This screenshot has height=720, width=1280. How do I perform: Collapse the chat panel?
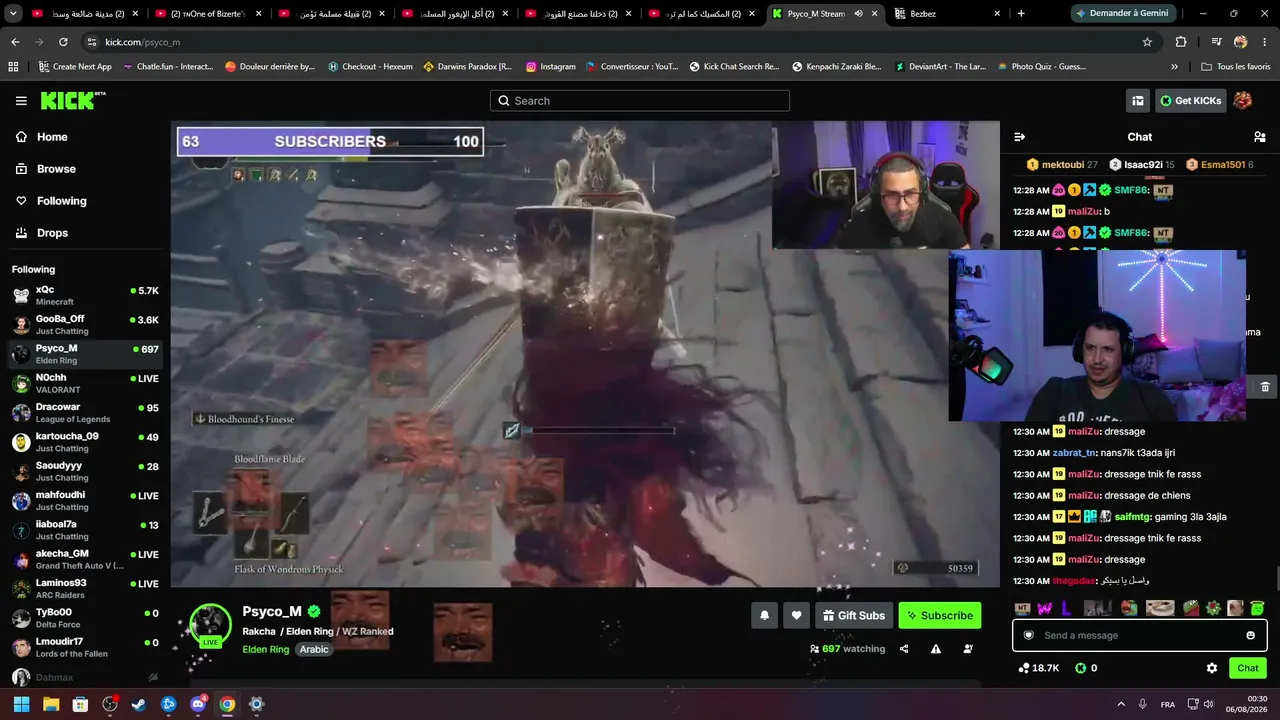click(1019, 137)
